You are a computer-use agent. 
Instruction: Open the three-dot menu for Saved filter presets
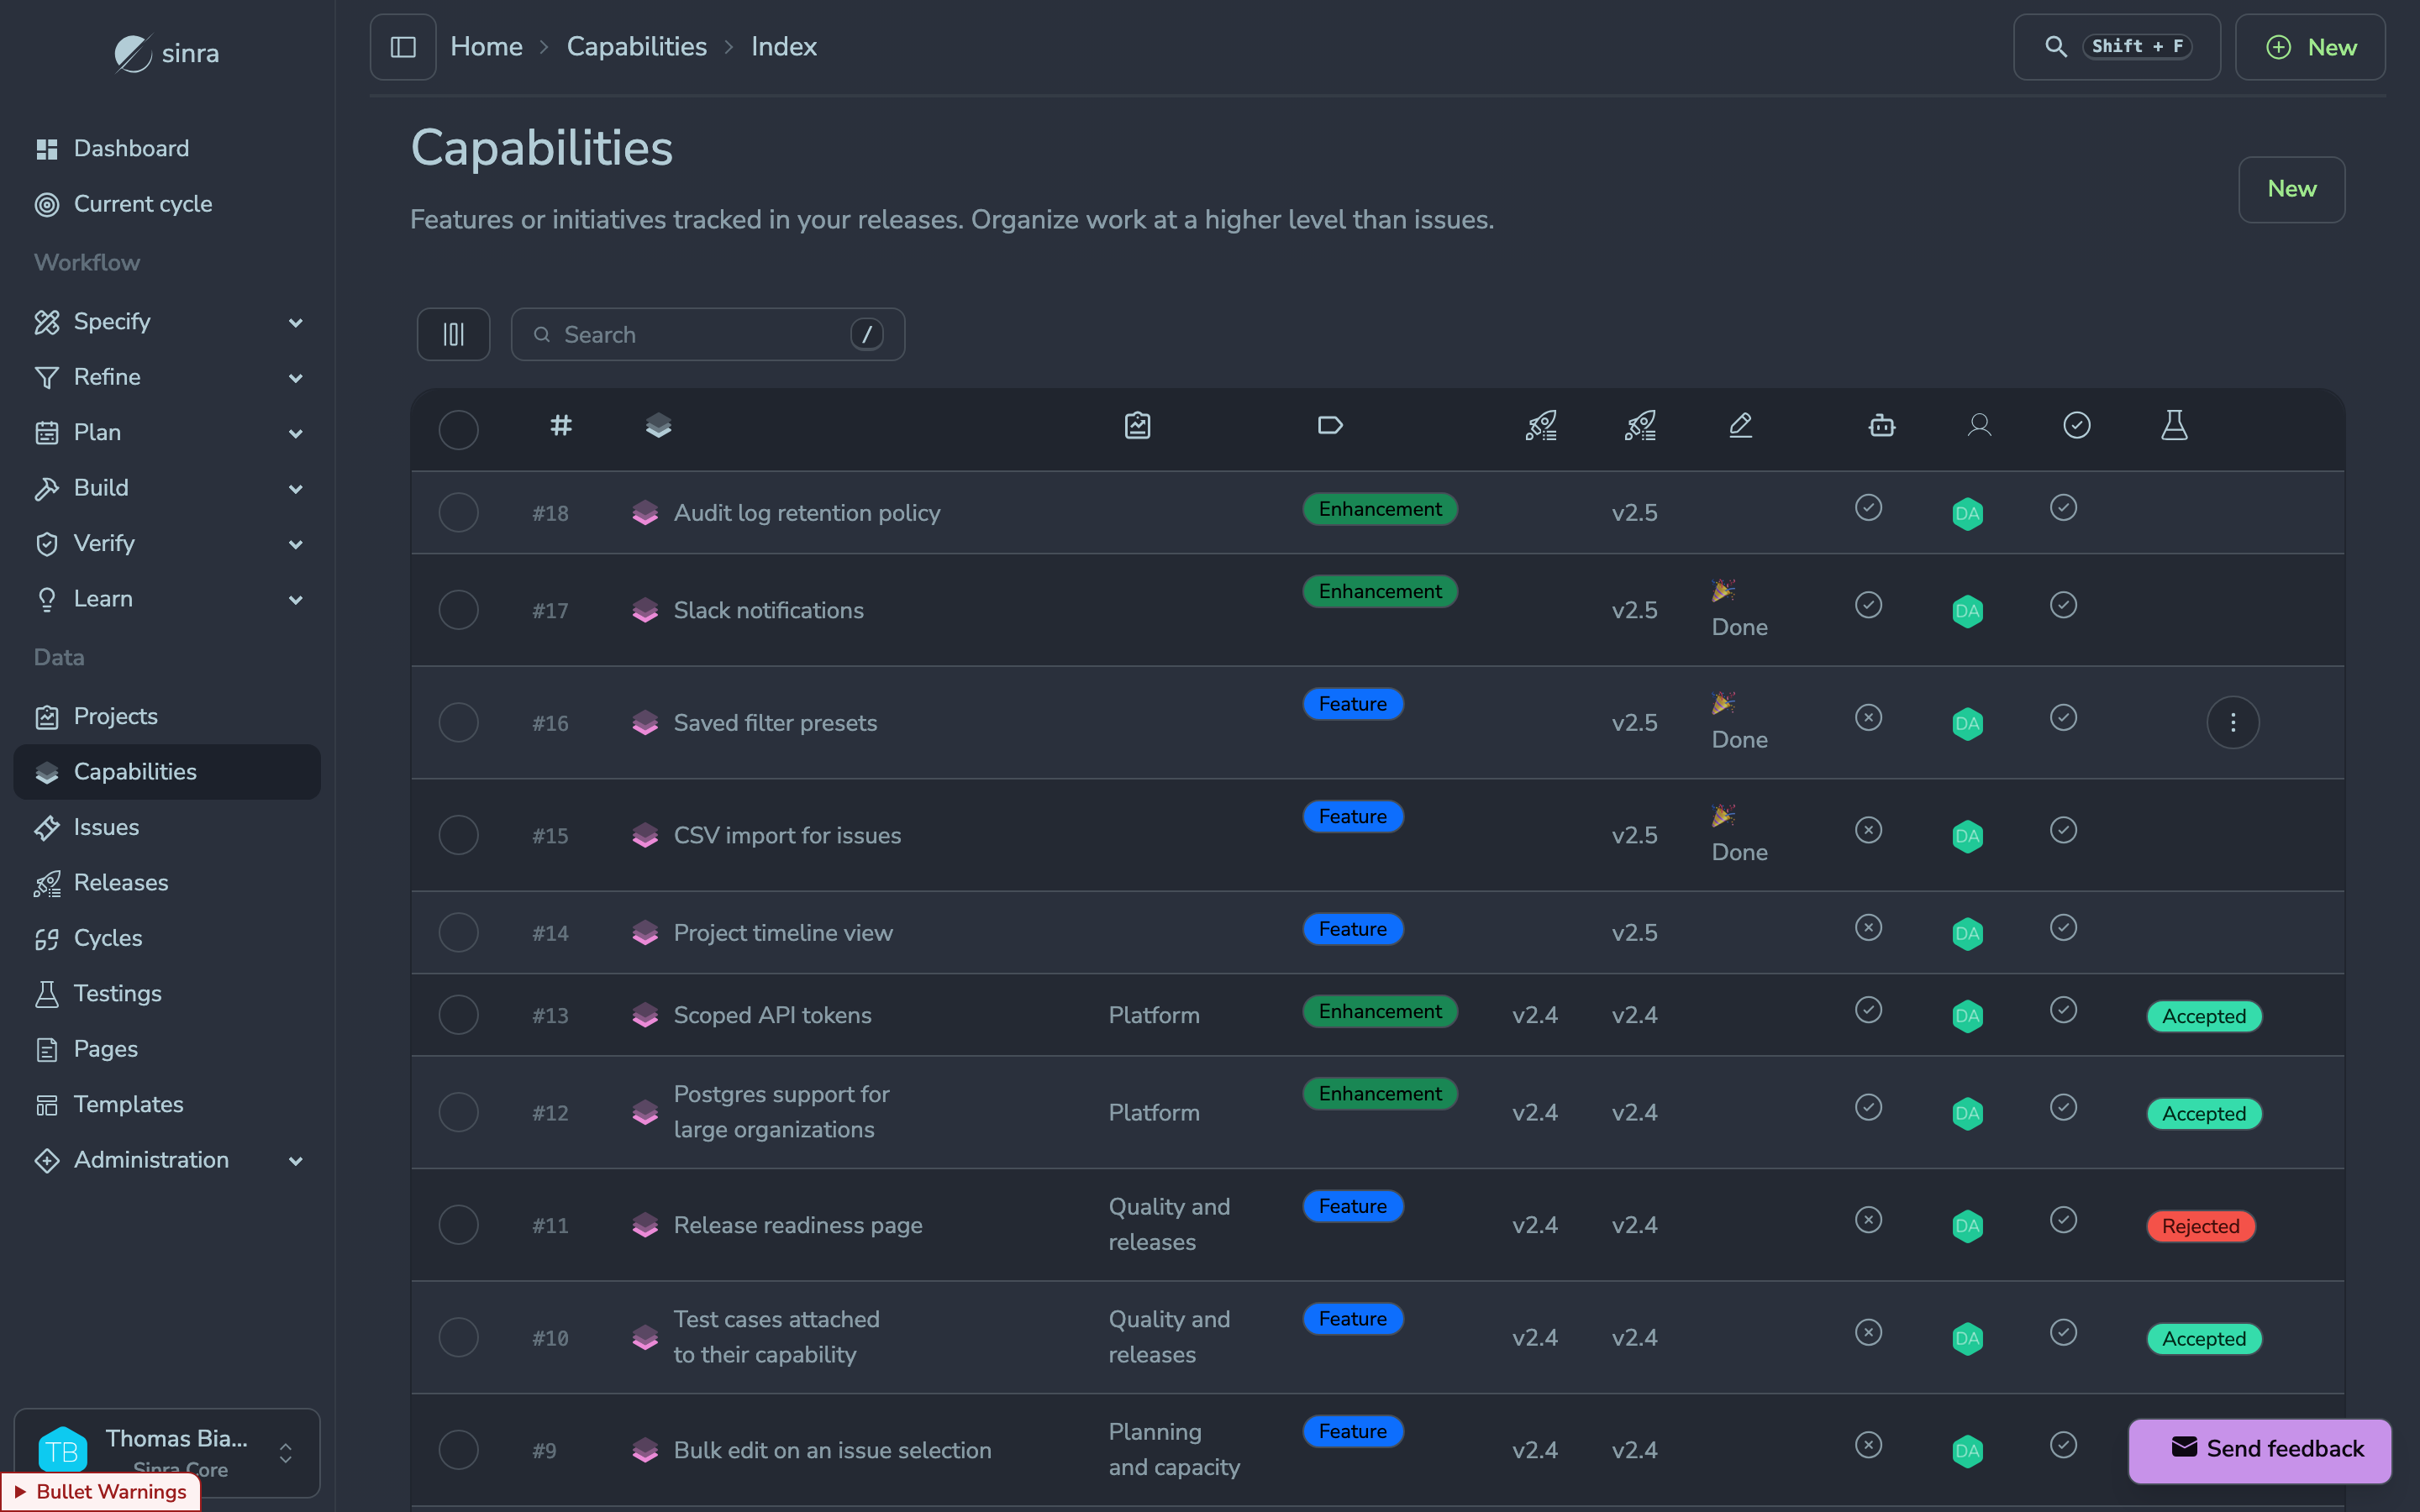point(2232,722)
